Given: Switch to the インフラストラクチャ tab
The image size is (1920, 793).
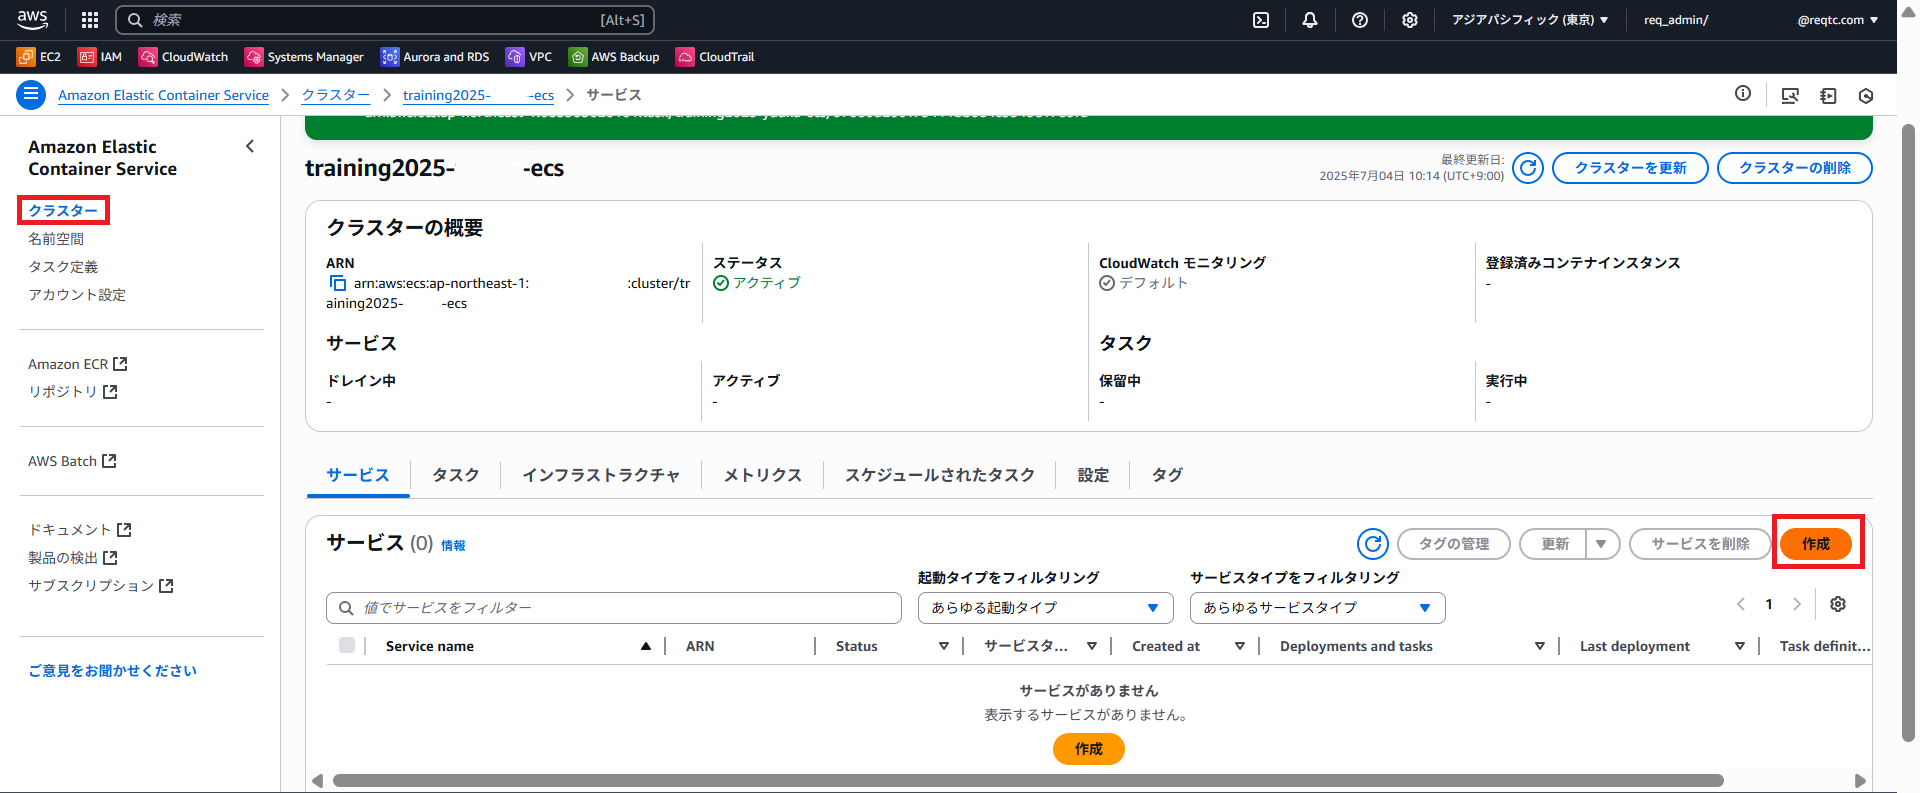Looking at the screenshot, I should (x=601, y=475).
